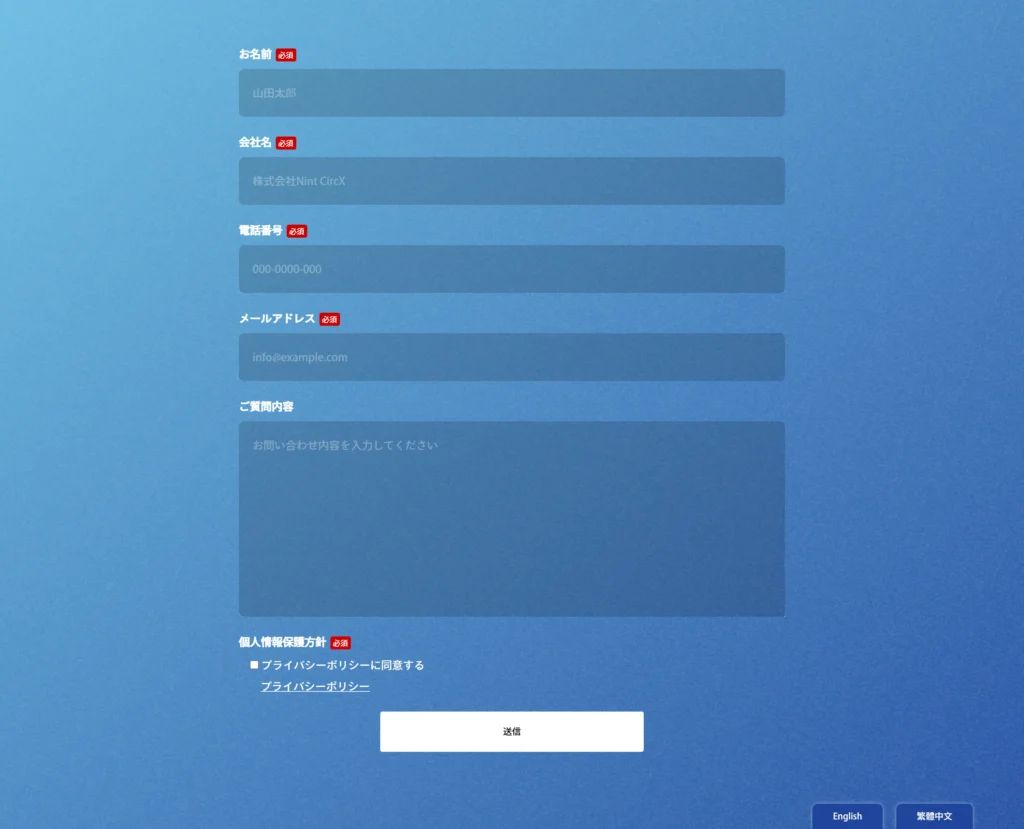
Task: Click the プライバシーポリシーに同意する label text
Action: click(343, 665)
